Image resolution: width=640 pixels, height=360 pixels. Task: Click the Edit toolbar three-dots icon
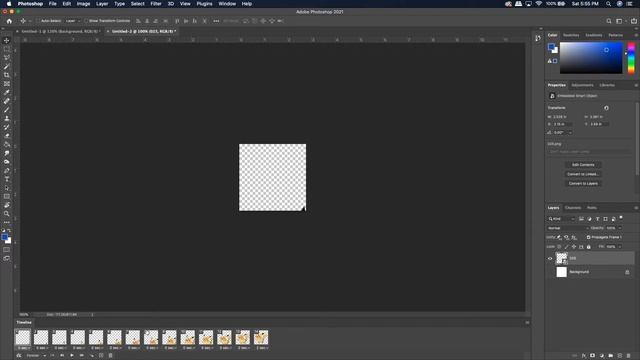tap(7, 222)
